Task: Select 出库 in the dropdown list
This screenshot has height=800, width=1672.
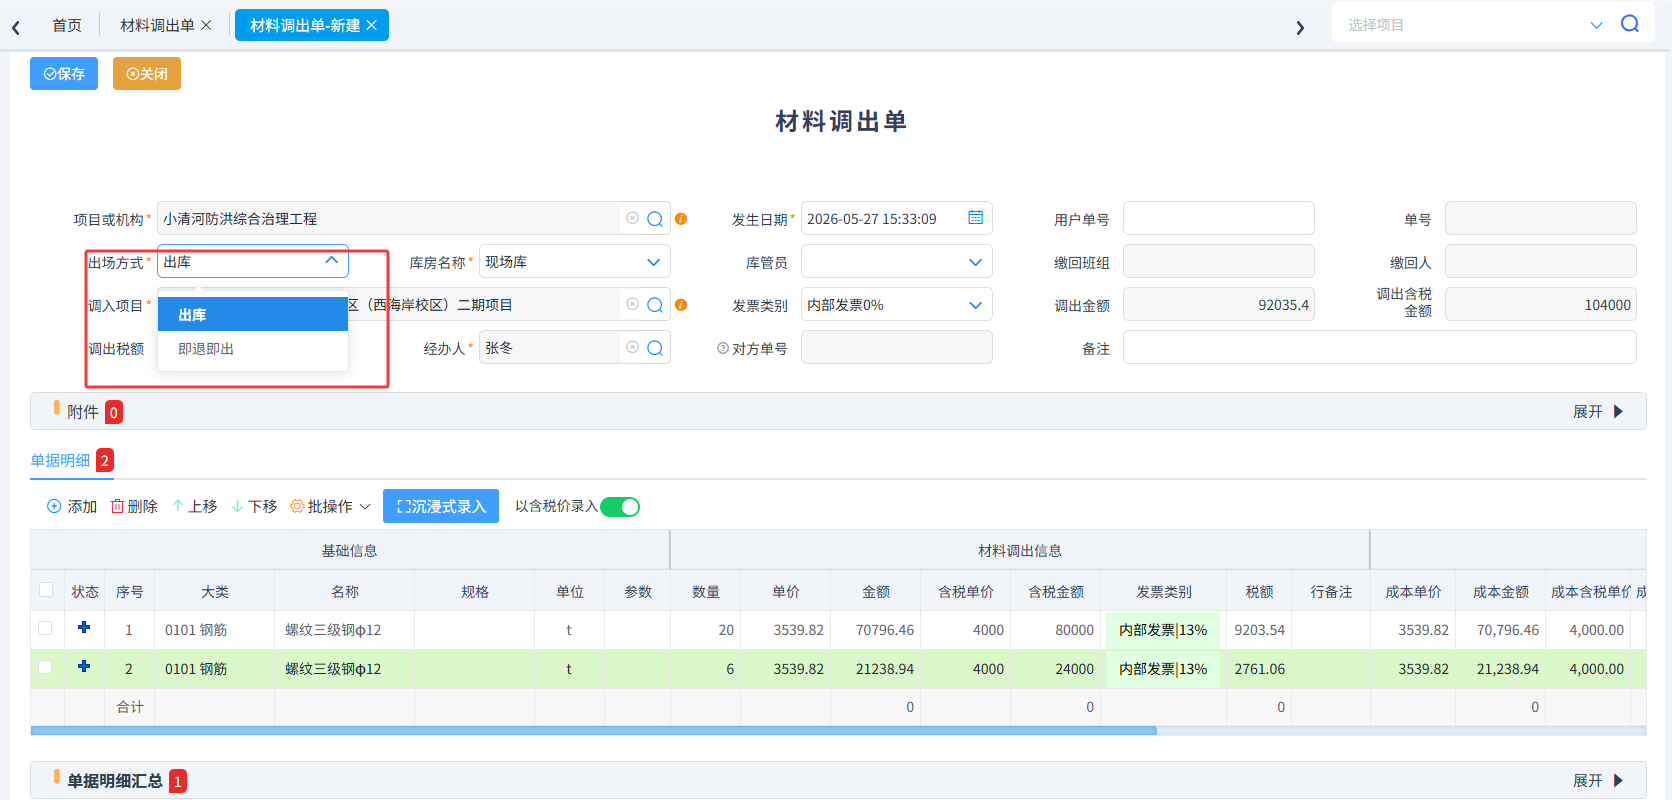Action: (x=253, y=314)
